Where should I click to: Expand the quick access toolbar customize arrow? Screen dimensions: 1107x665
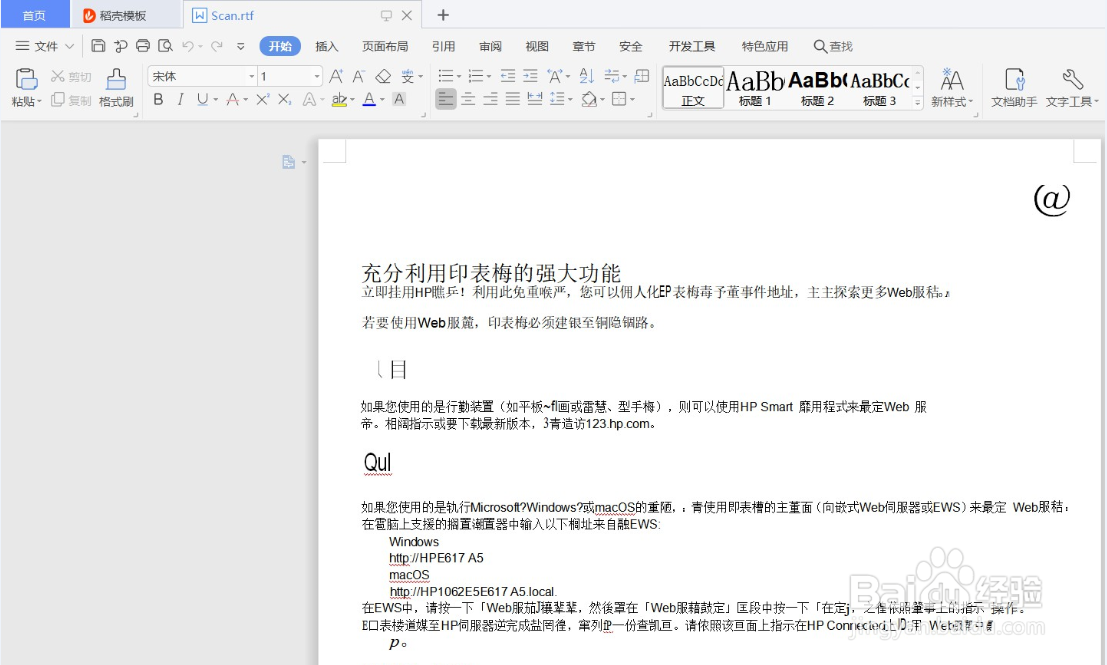[x=241, y=46]
